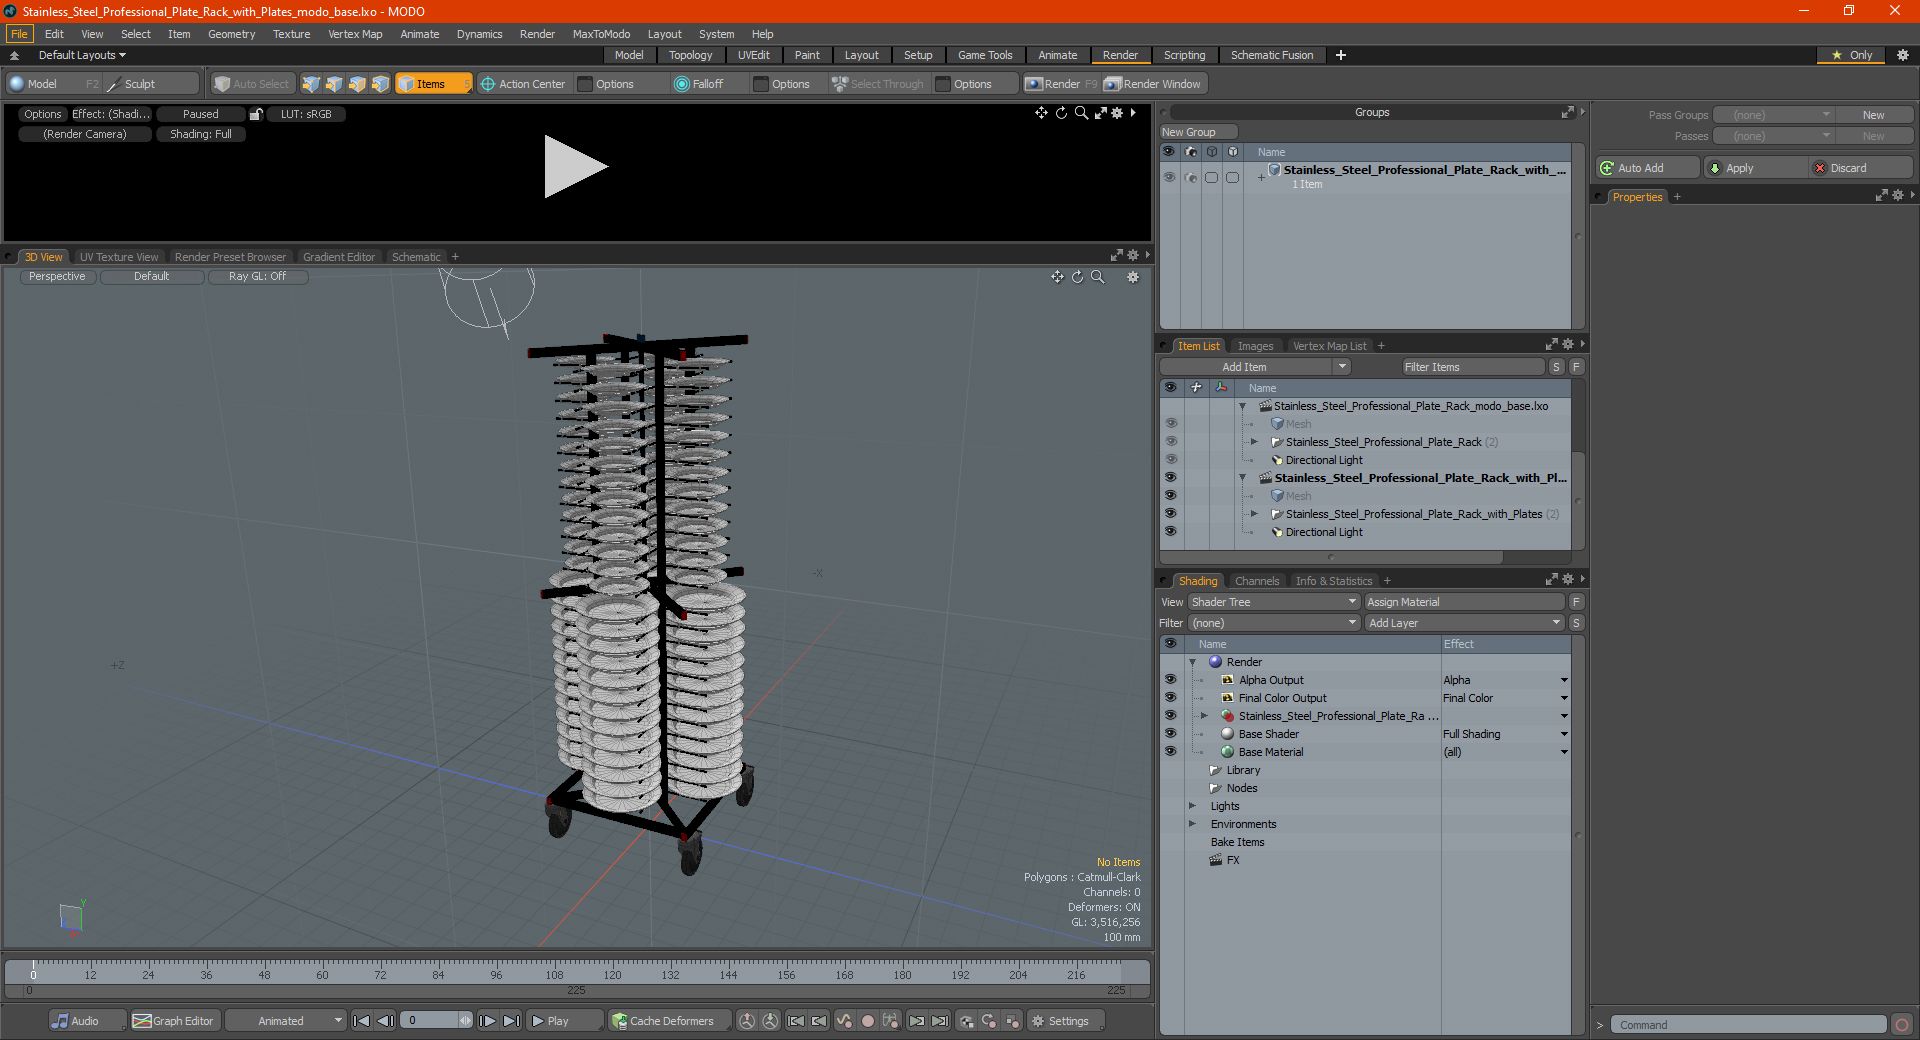Click the layout settings gear top right

tap(1903, 55)
